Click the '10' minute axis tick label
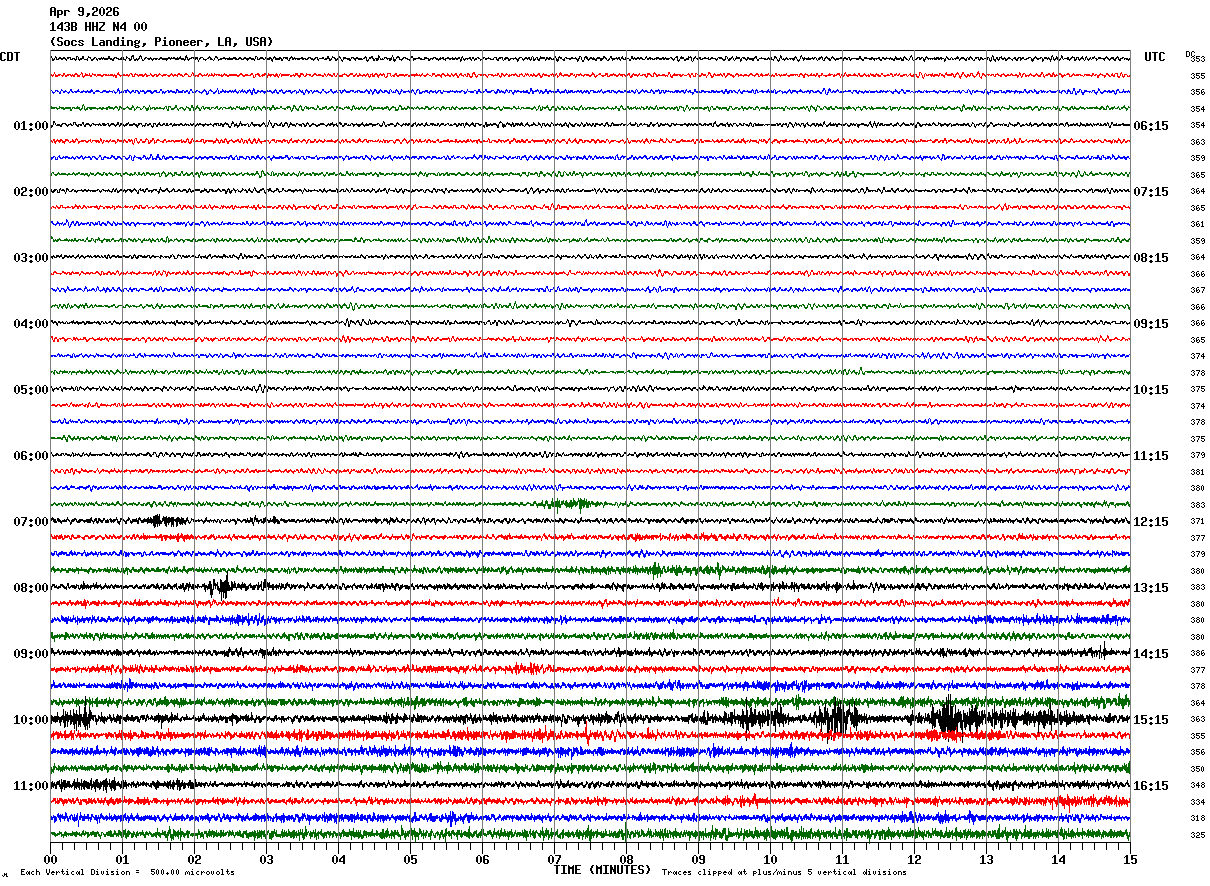This screenshot has height=886, width=1210. pyautogui.click(x=770, y=859)
